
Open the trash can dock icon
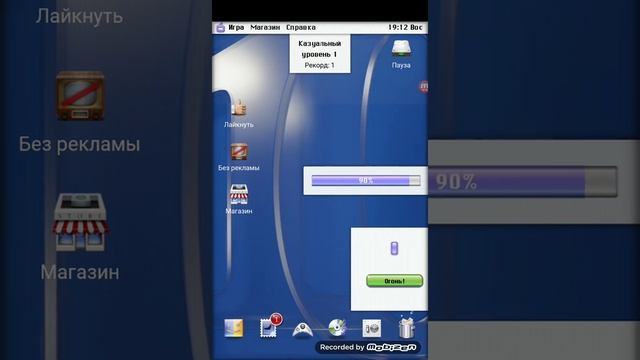(x=407, y=327)
